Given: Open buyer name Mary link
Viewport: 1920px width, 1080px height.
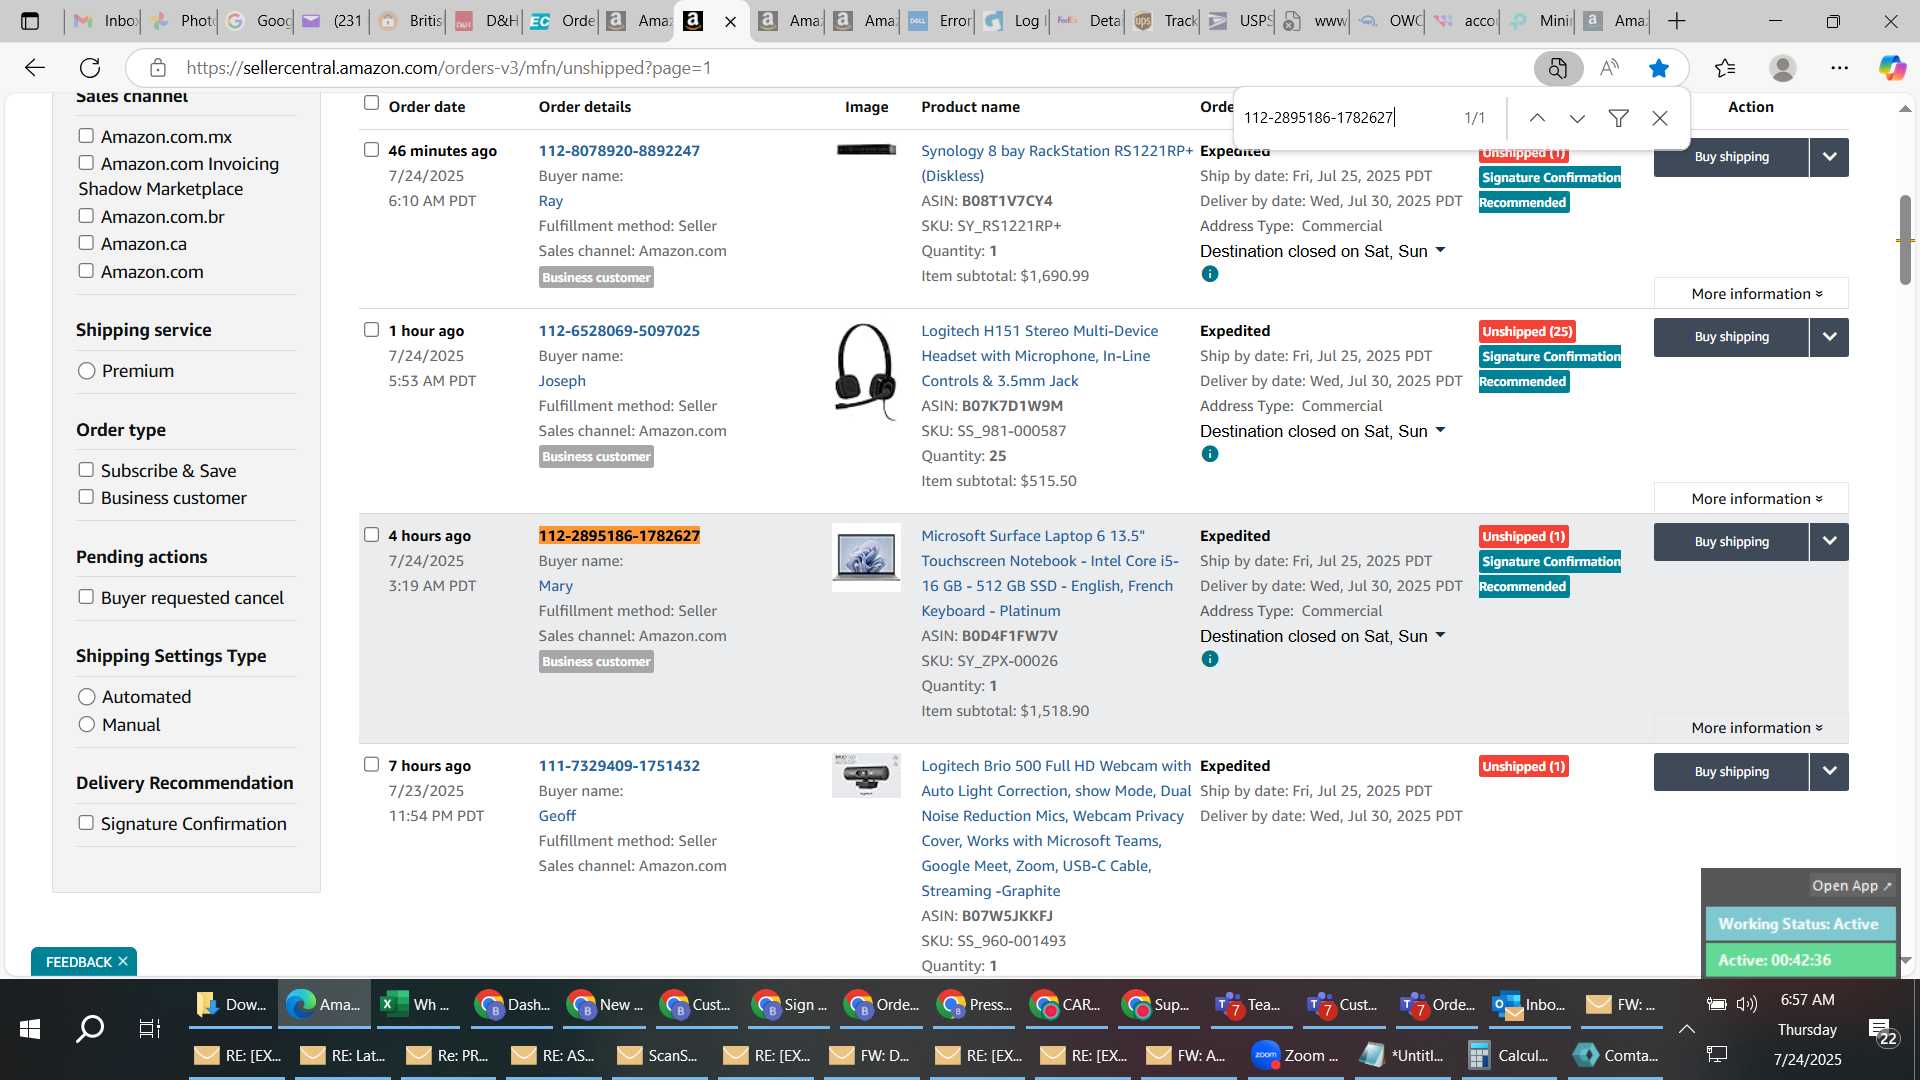Looking at the screenshot, I should (555, 586).
